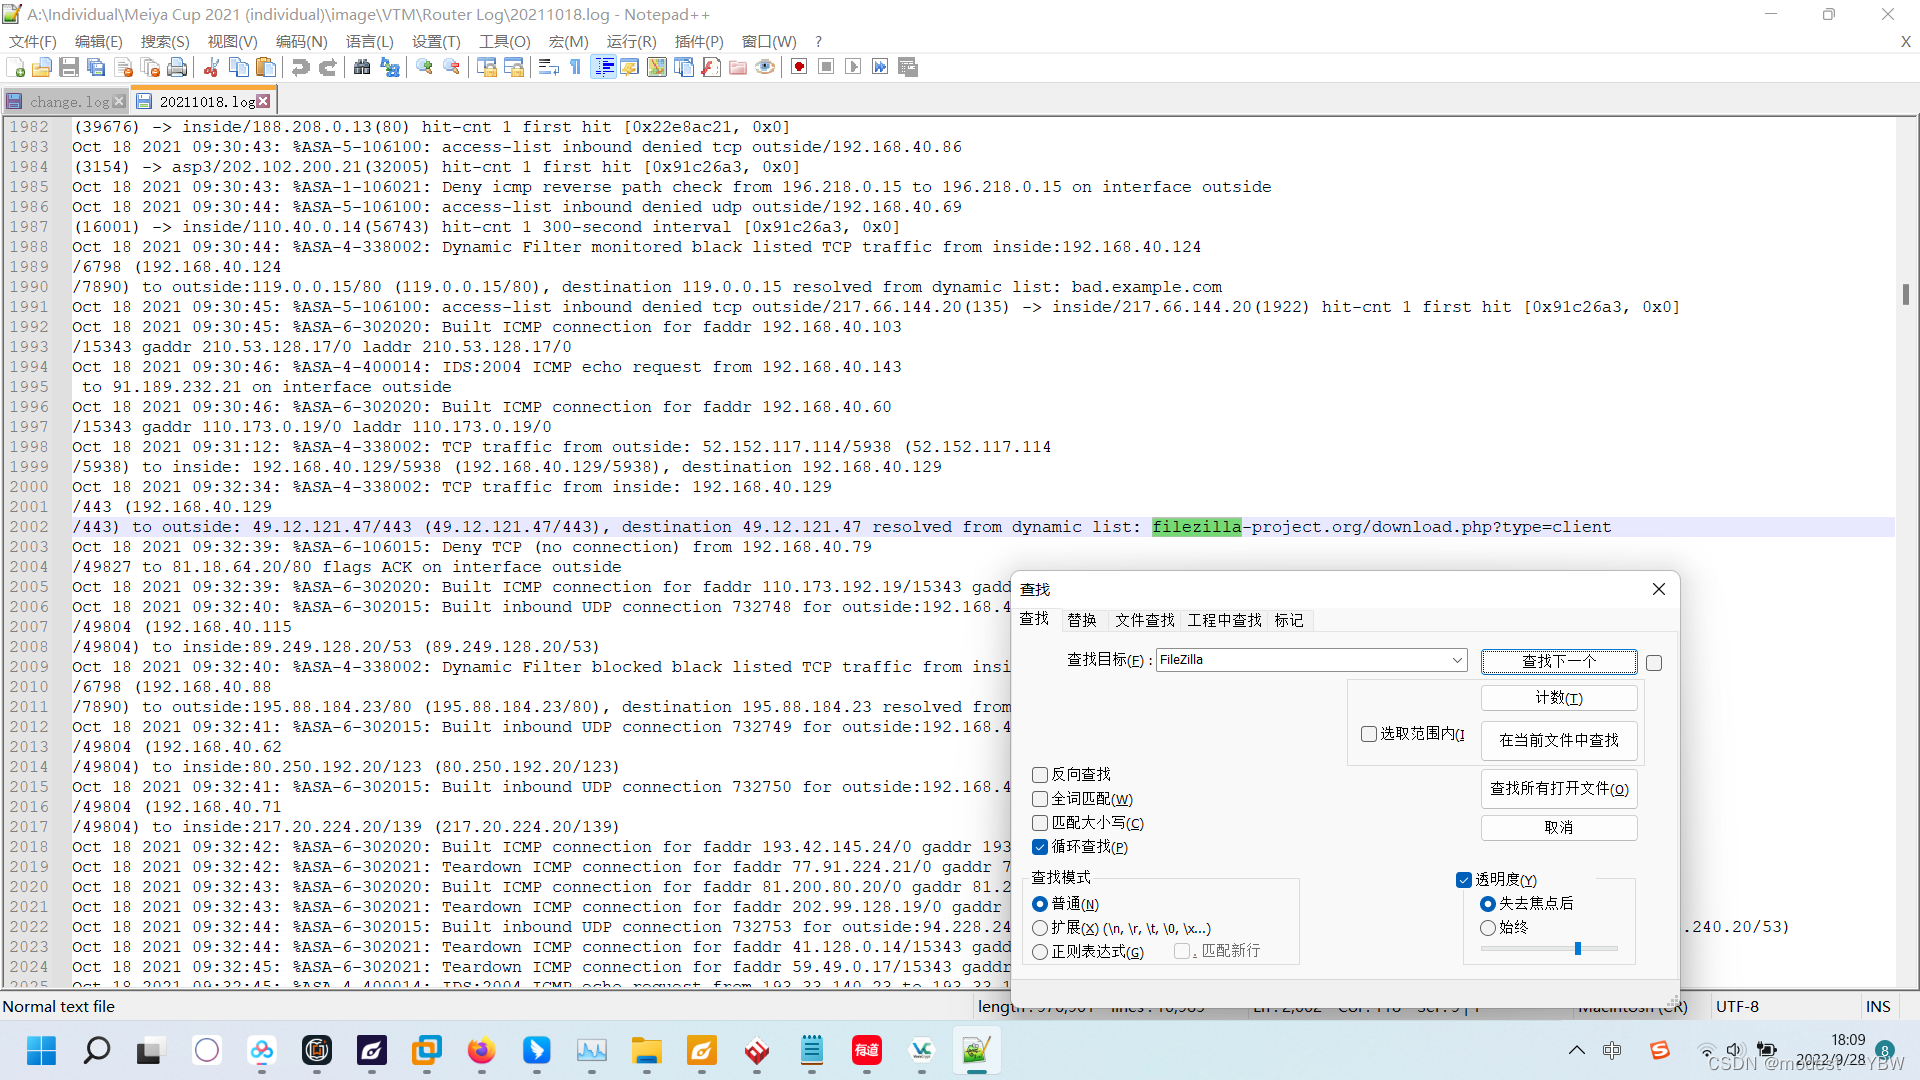Viewport: 1920px width, 1080px height.
Task: Switch to the 文件查找 tab
Action: (x=1144, y=620)
